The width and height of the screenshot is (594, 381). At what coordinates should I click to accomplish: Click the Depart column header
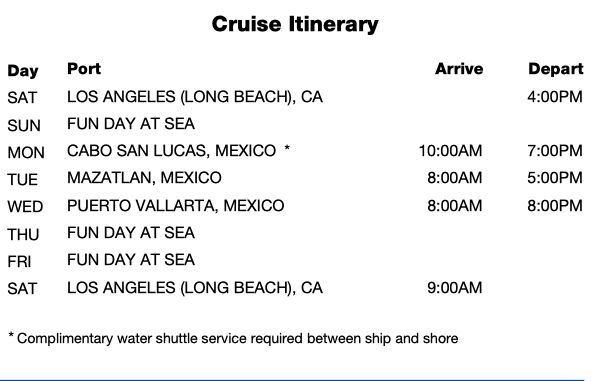(x=556, y=69)
